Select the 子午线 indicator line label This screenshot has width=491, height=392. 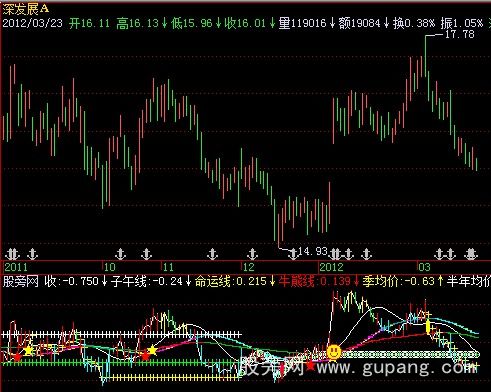147,281
